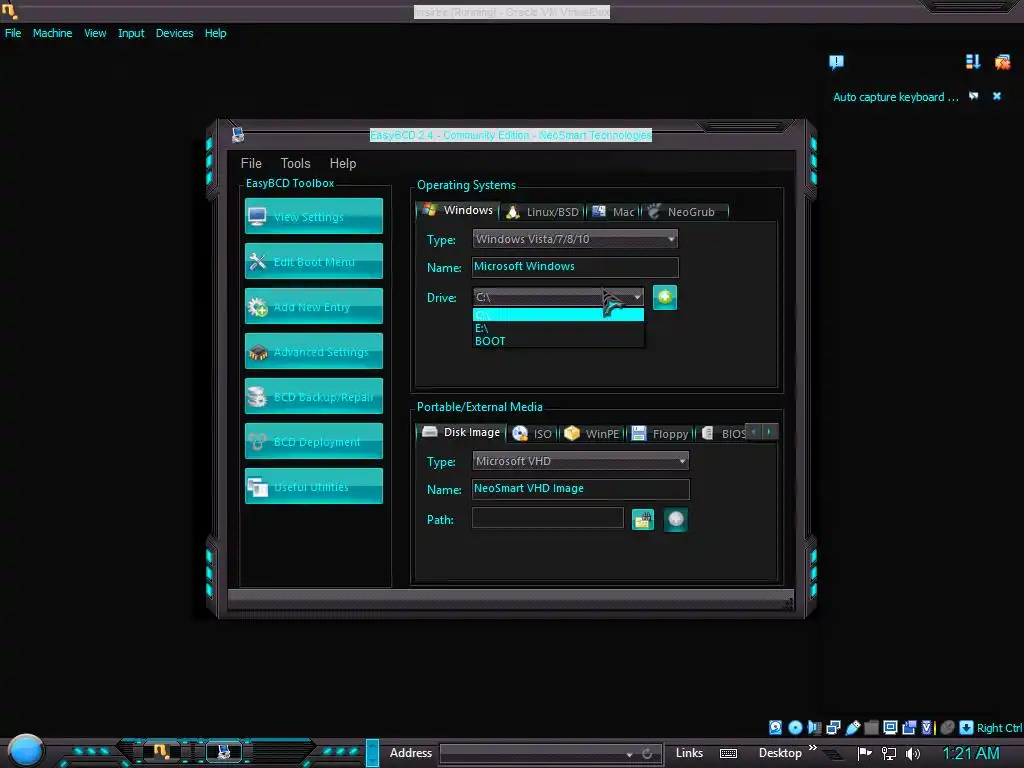1024x768 pixels.
Task: Click green add entry icon beside Drive
Action: (665, 298)
